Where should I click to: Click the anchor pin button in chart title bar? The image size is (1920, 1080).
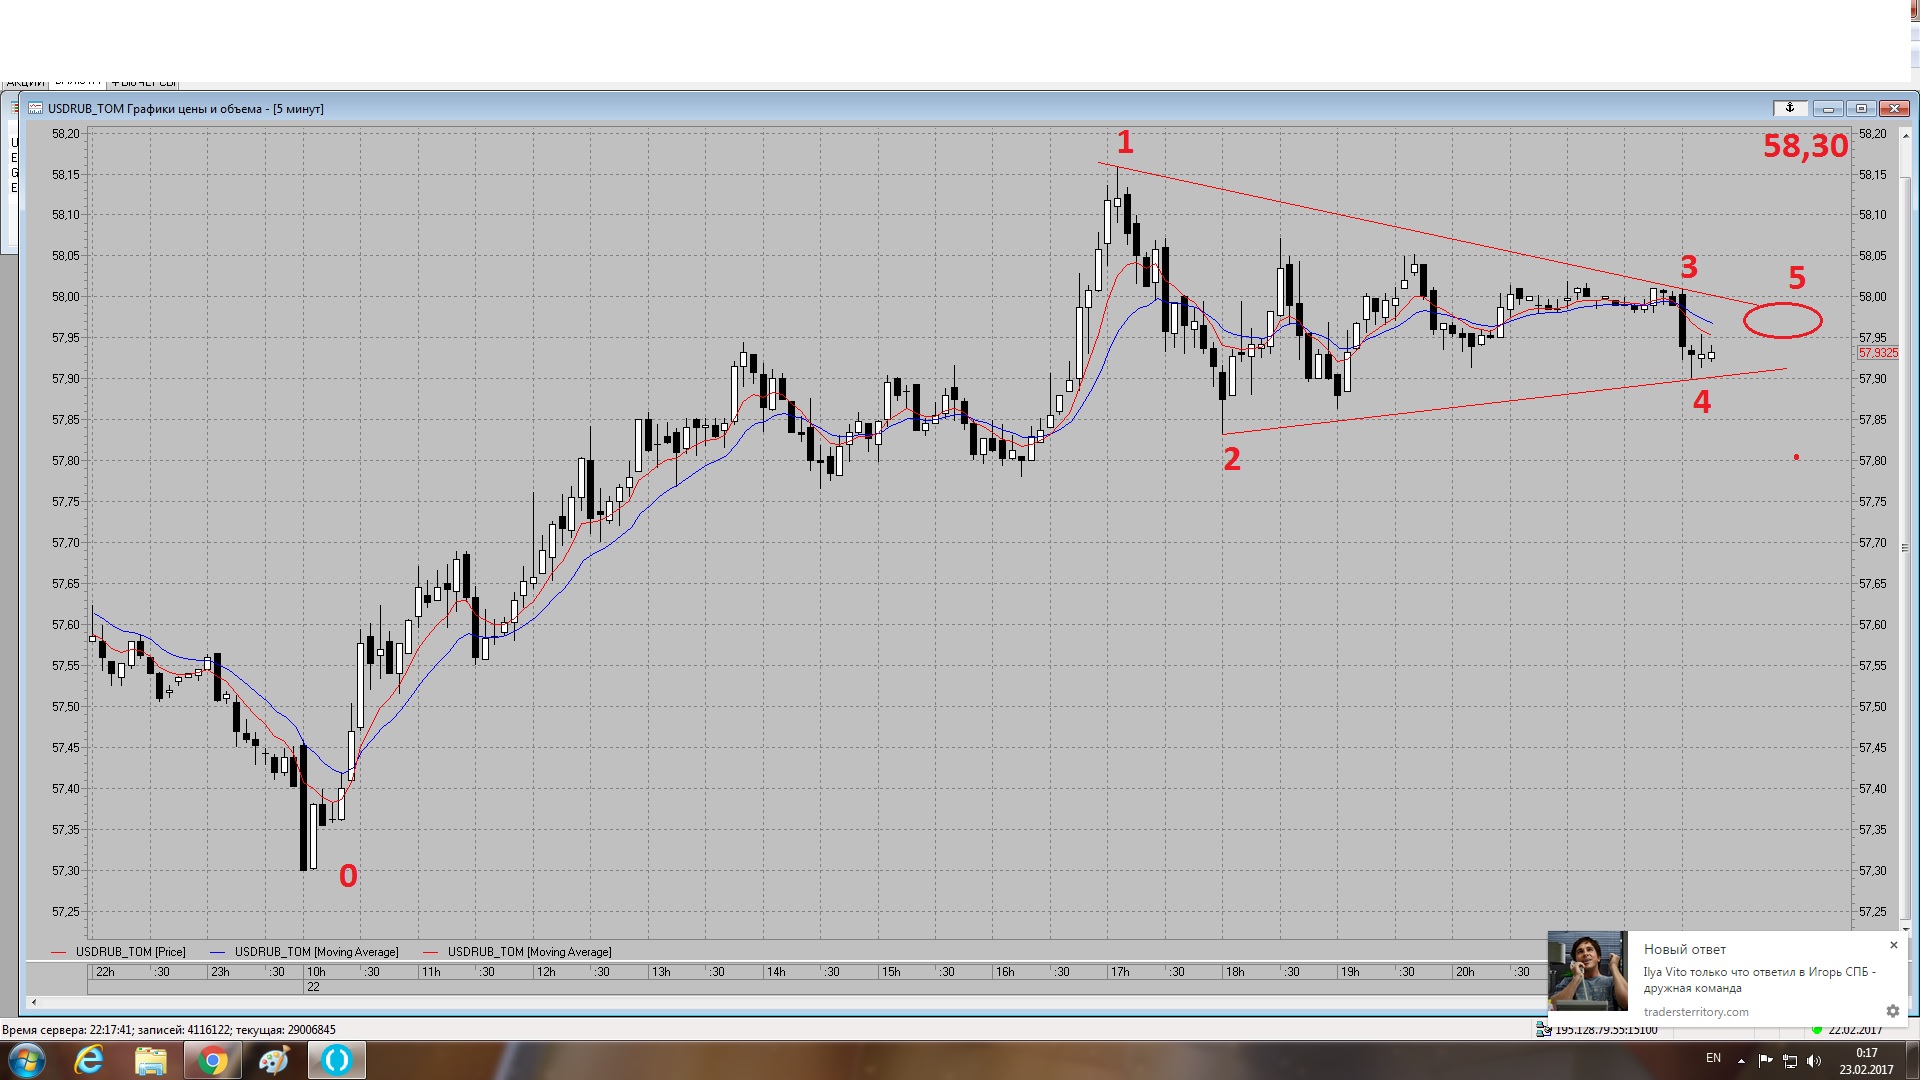(x=1790, y=108)
